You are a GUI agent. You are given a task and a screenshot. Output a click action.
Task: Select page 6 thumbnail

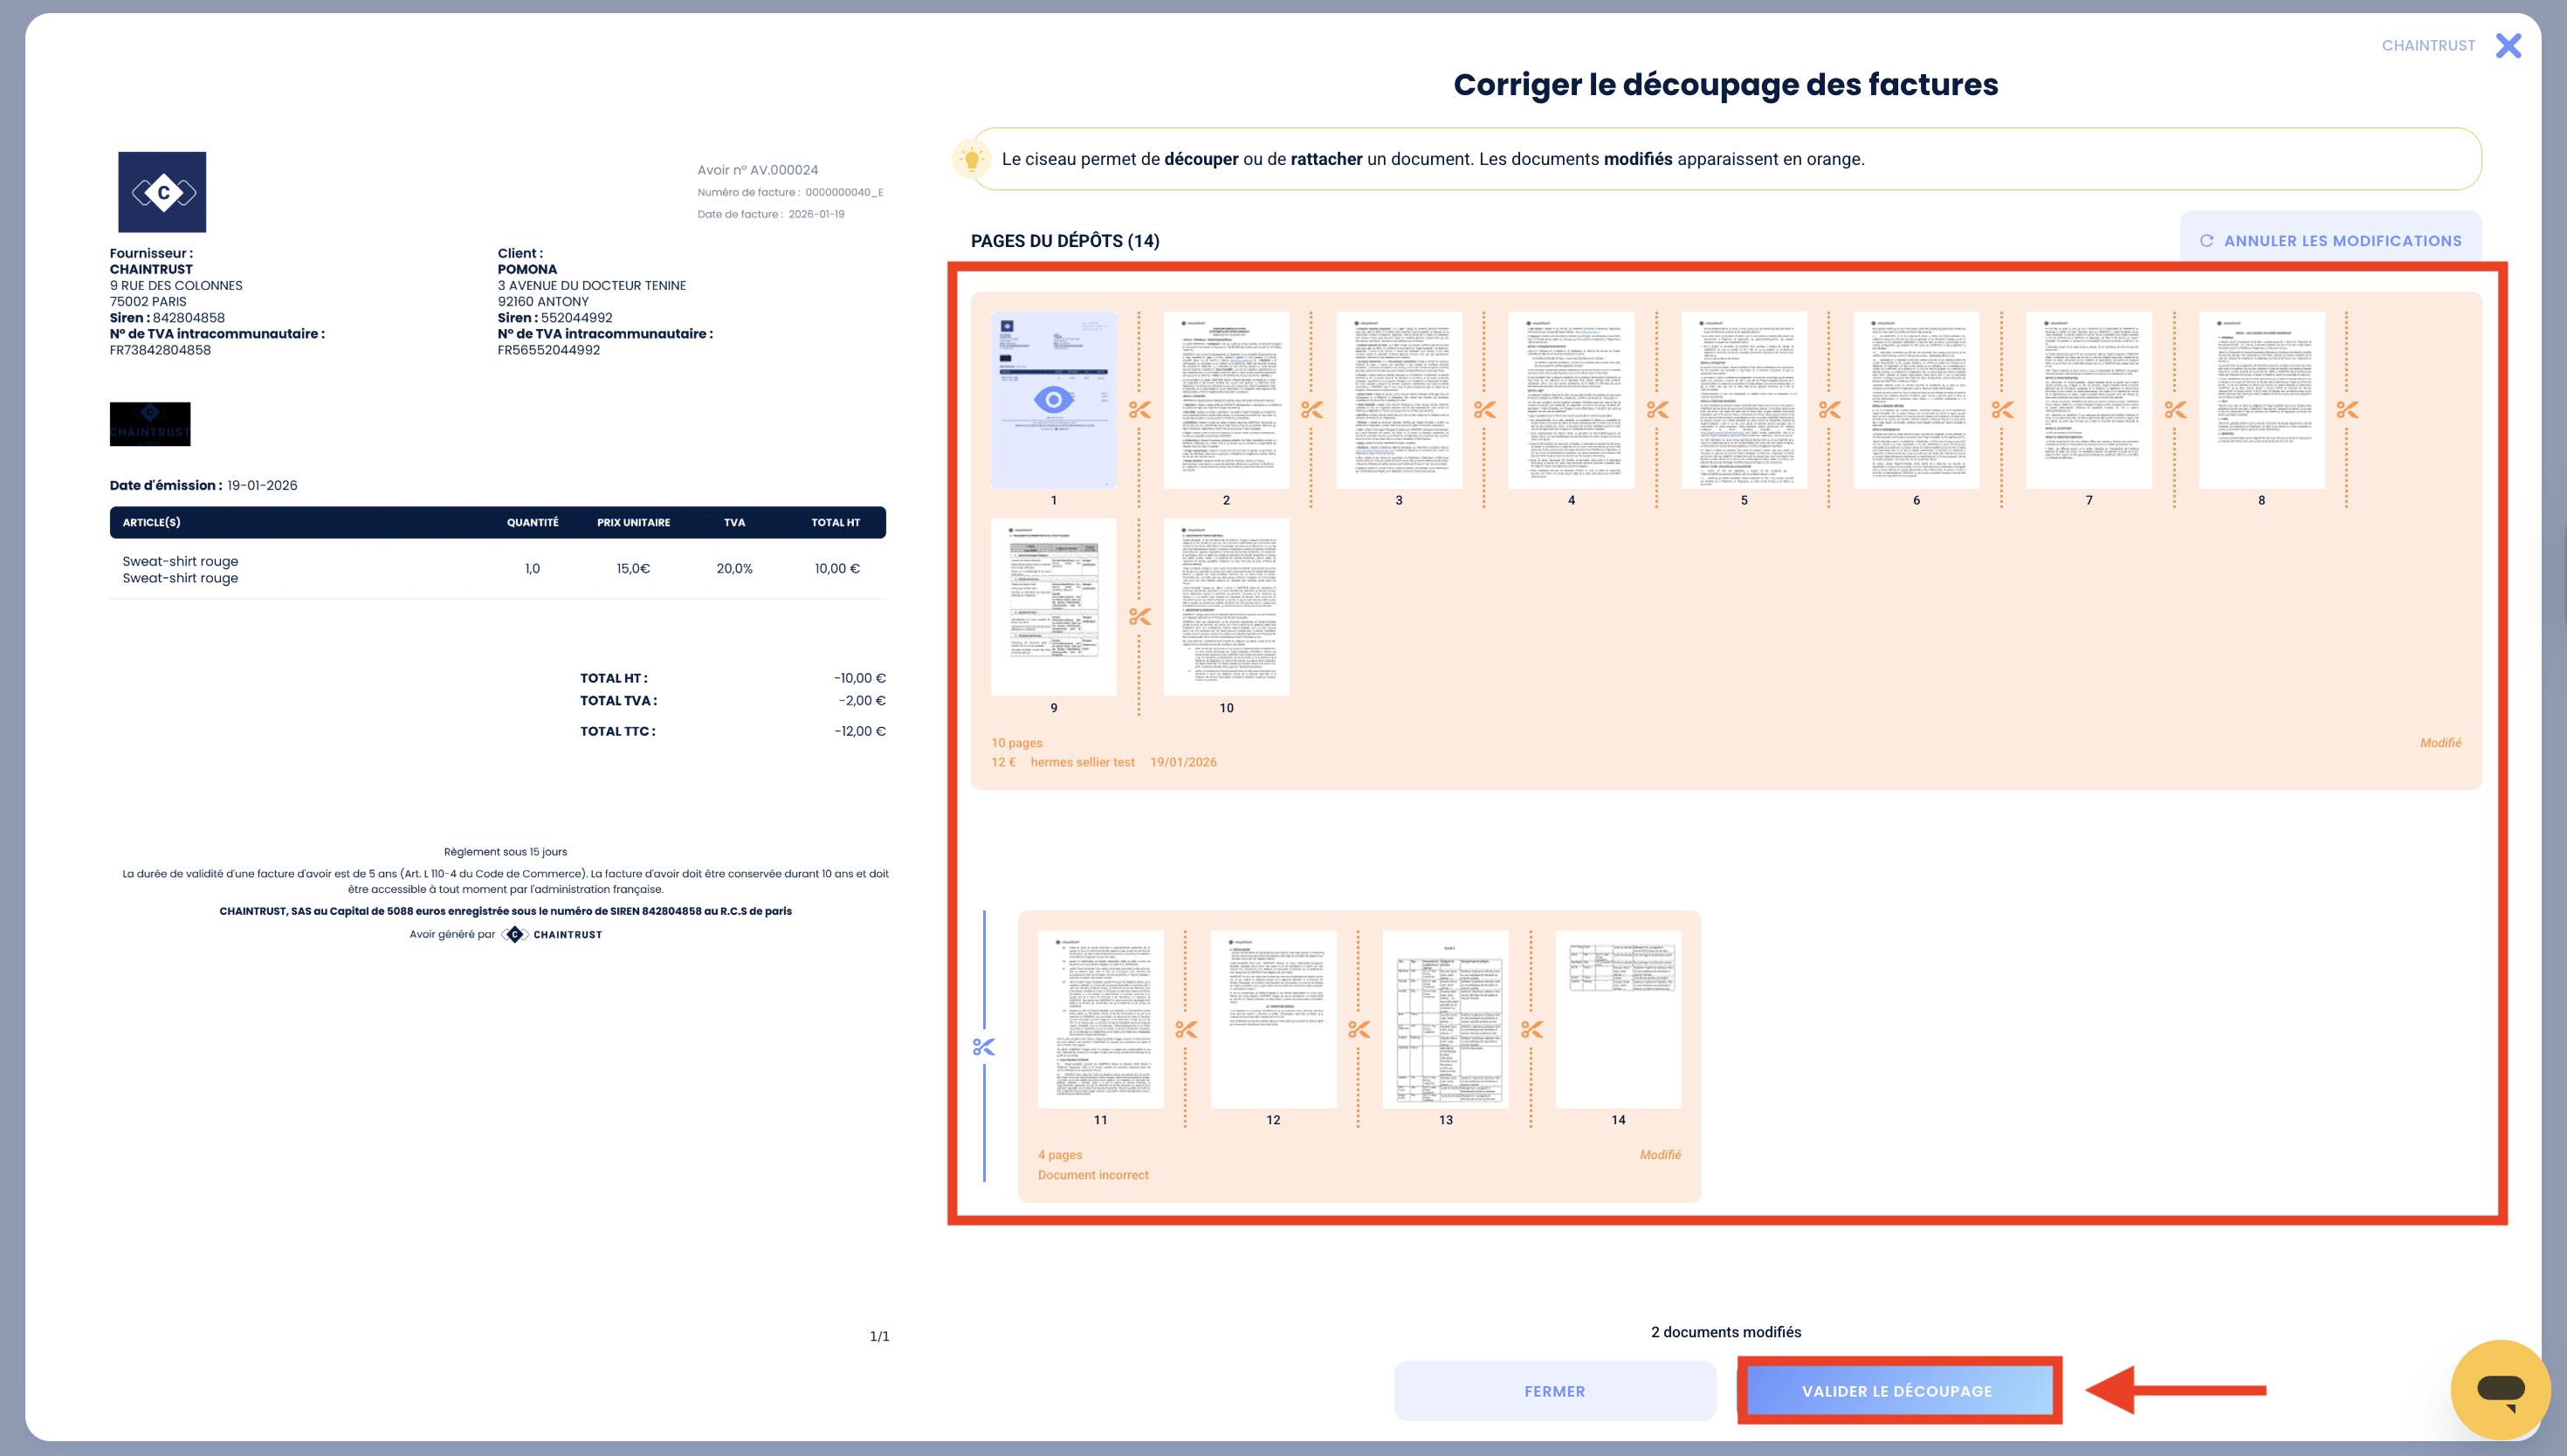(1916, 400)
